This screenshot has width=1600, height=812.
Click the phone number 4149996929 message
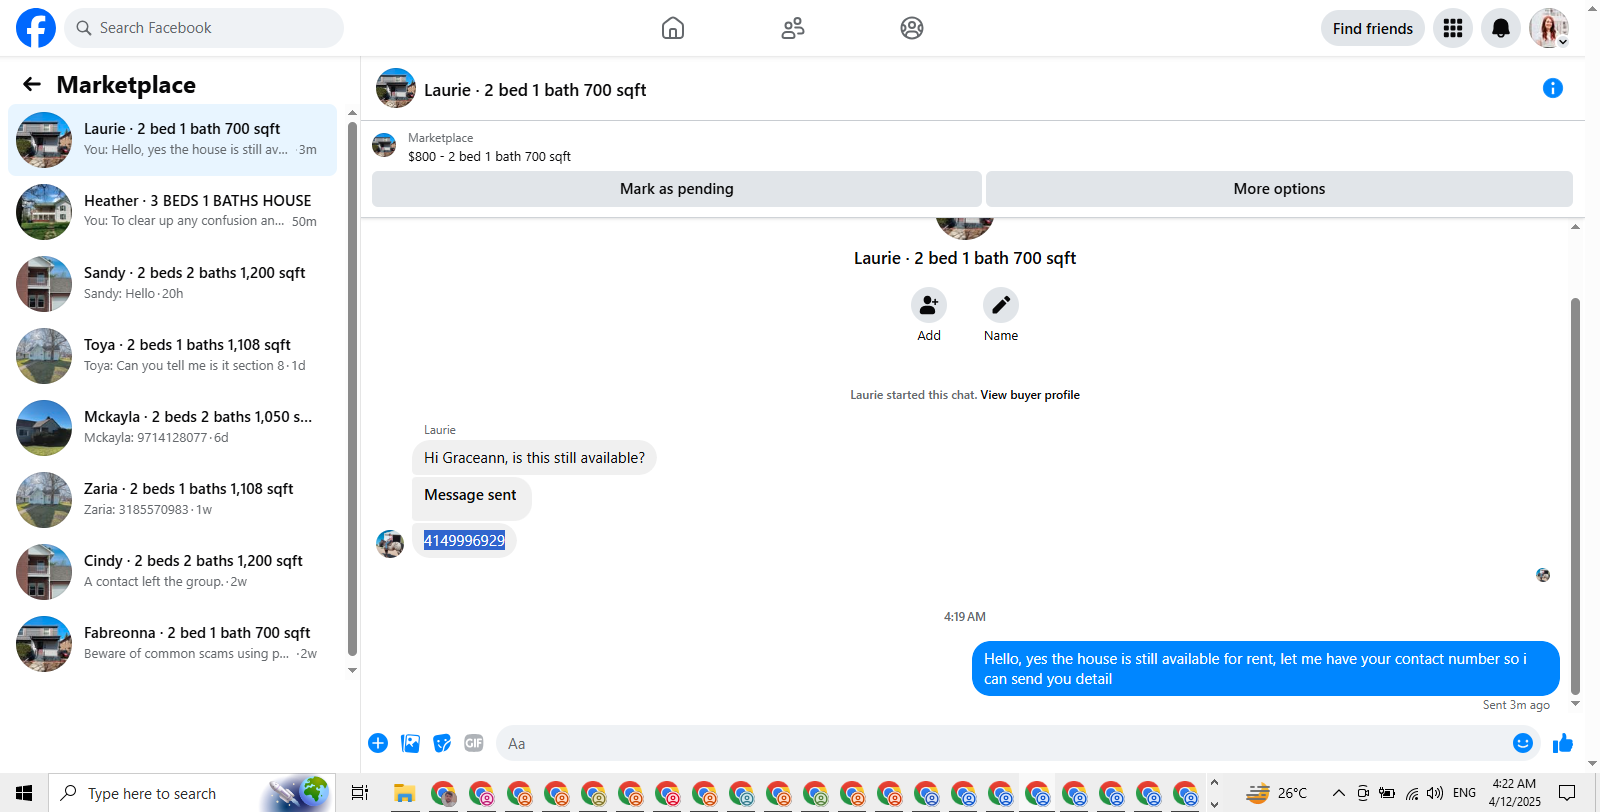tap(464, 541)
